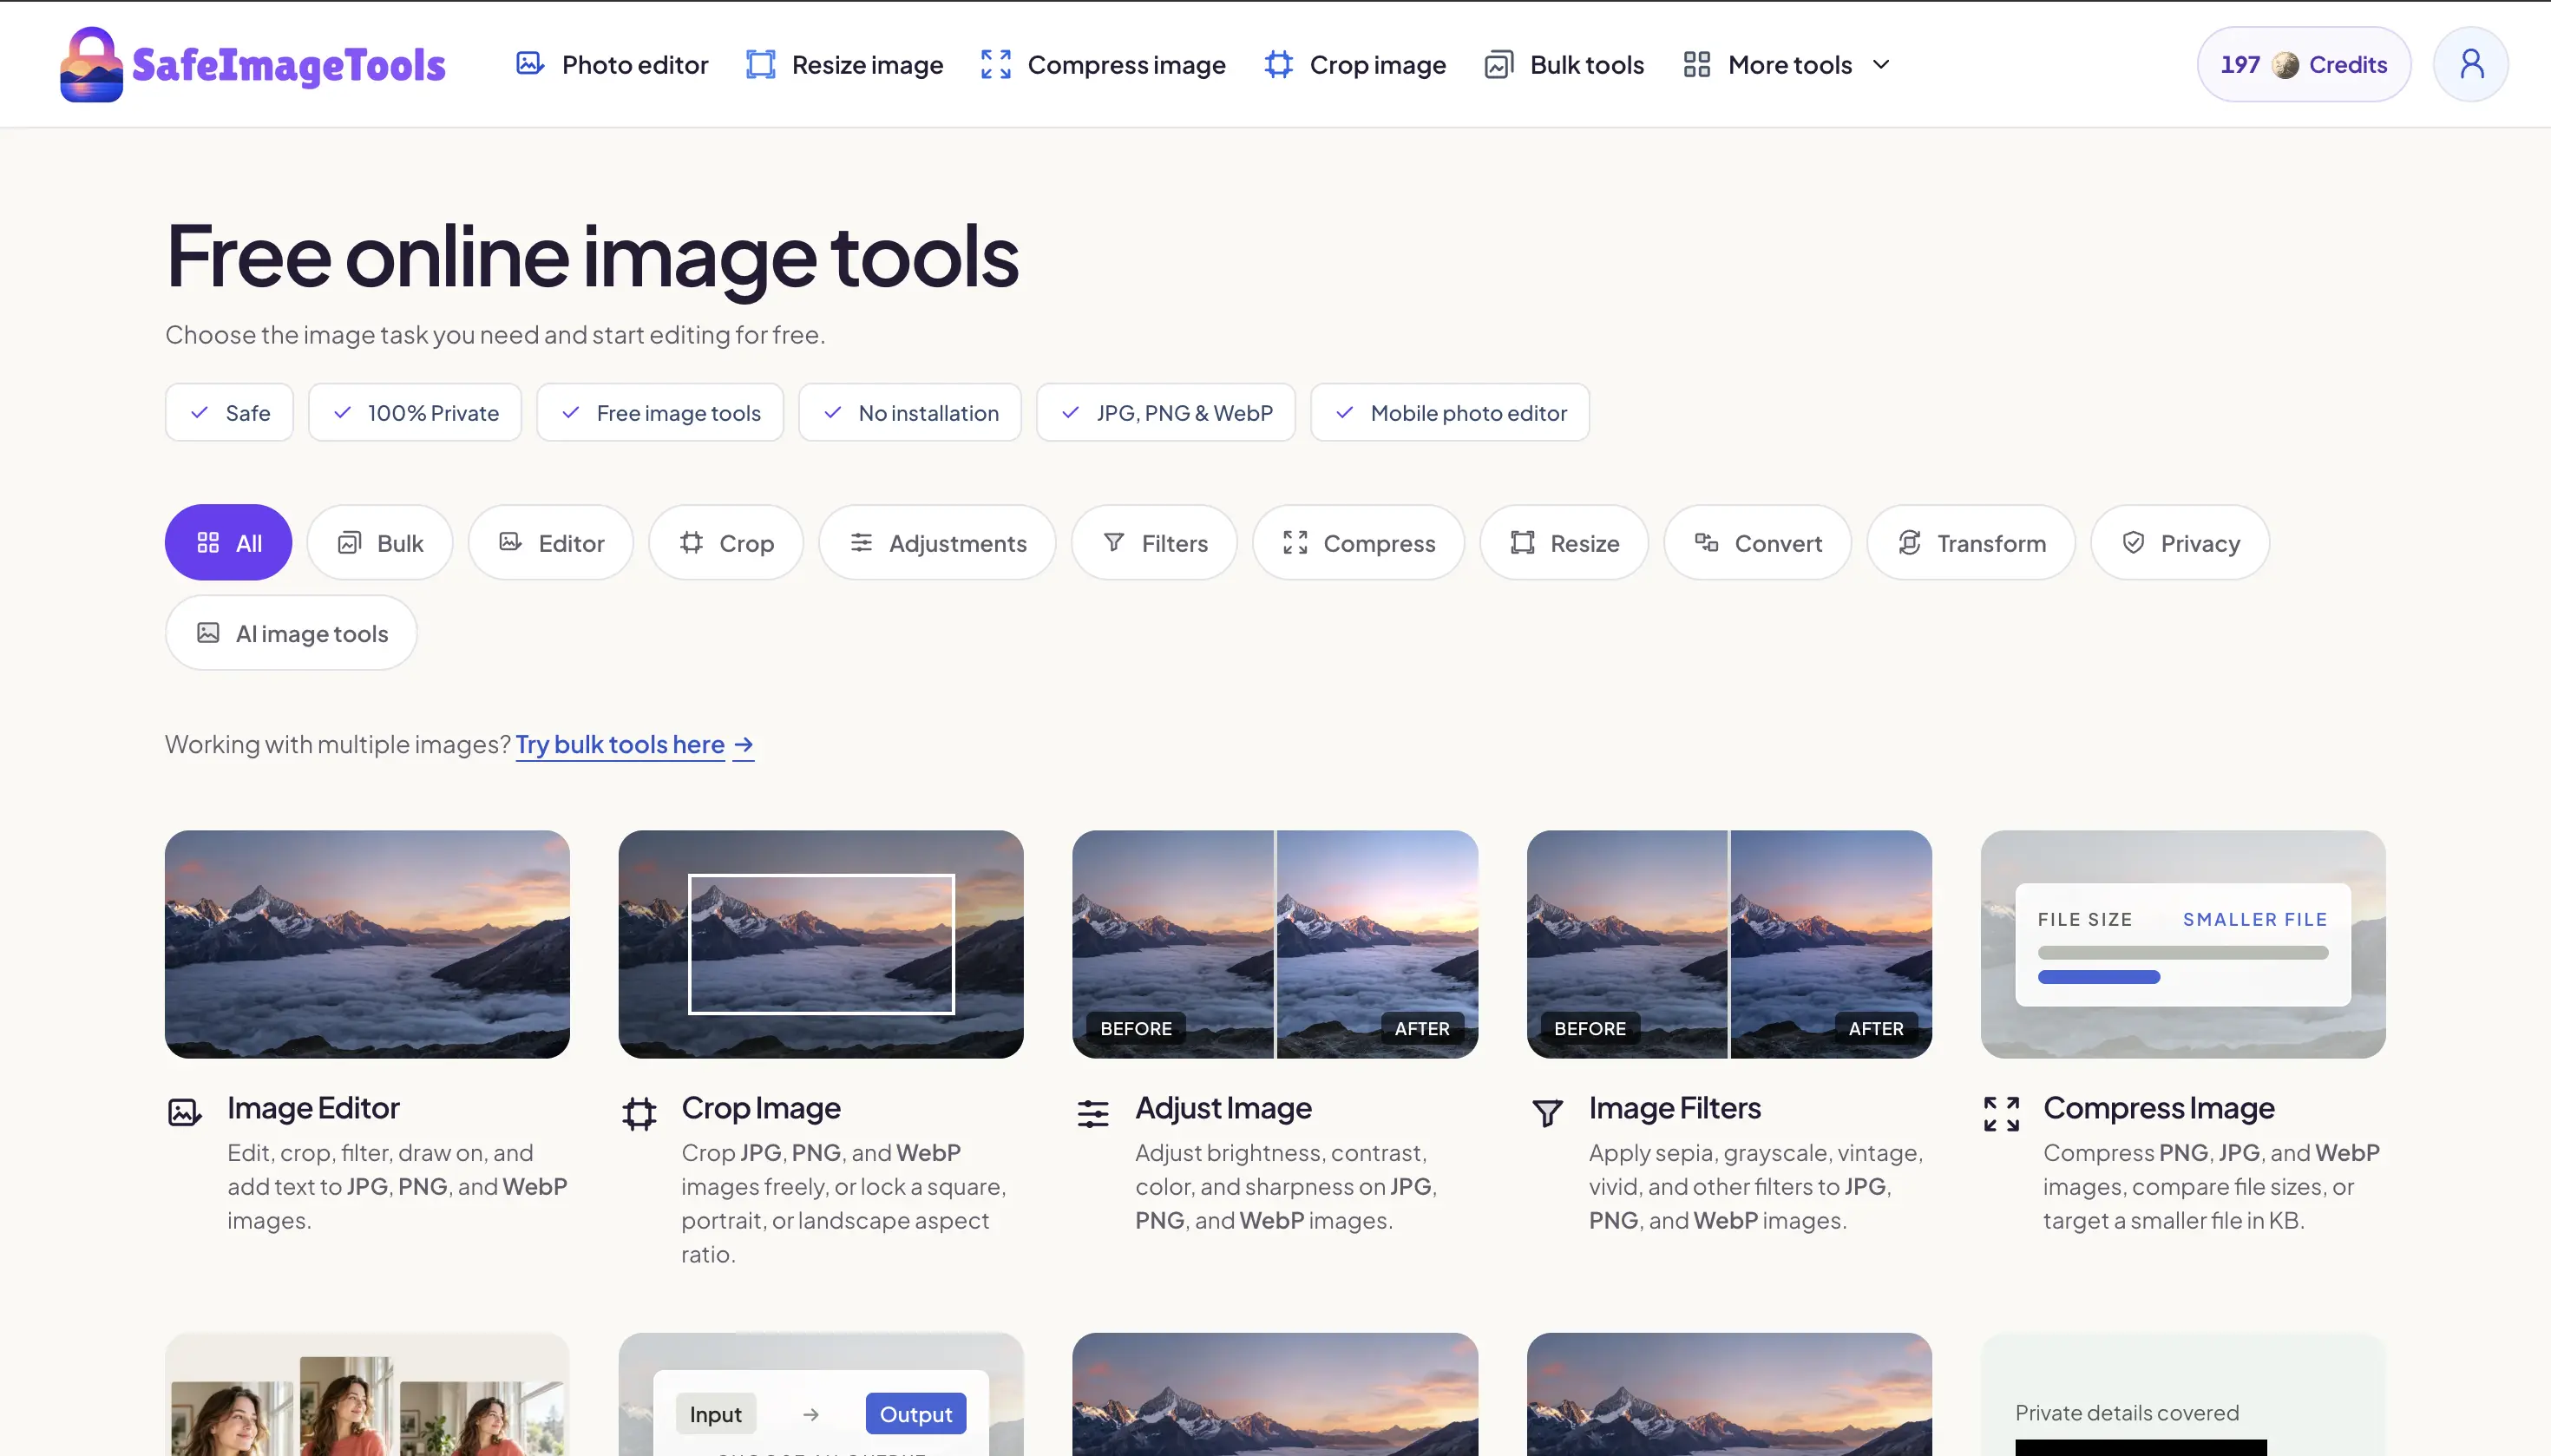This screenshot has height=1456, width=2551.
Task: Click the 100% Private badge
Action: point(415,412)
